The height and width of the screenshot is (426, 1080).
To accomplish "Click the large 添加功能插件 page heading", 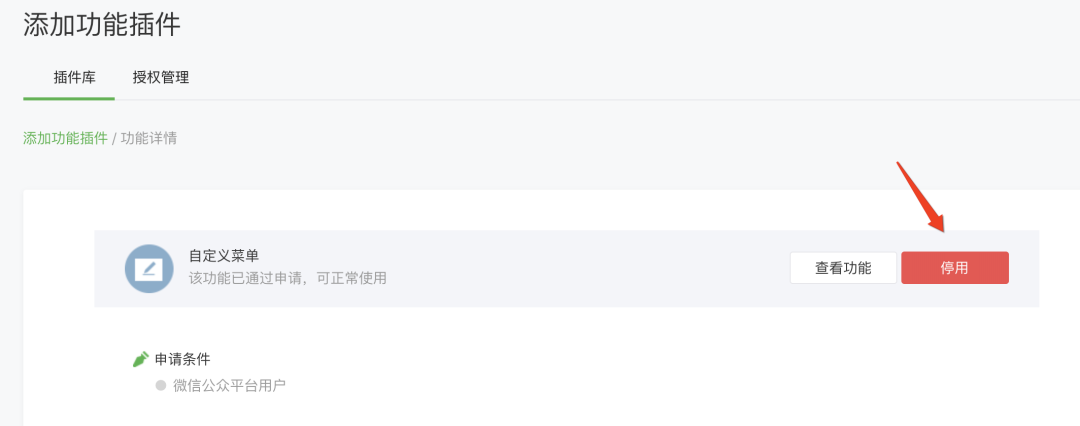I will pyautogui.click(x=102, y=25).
